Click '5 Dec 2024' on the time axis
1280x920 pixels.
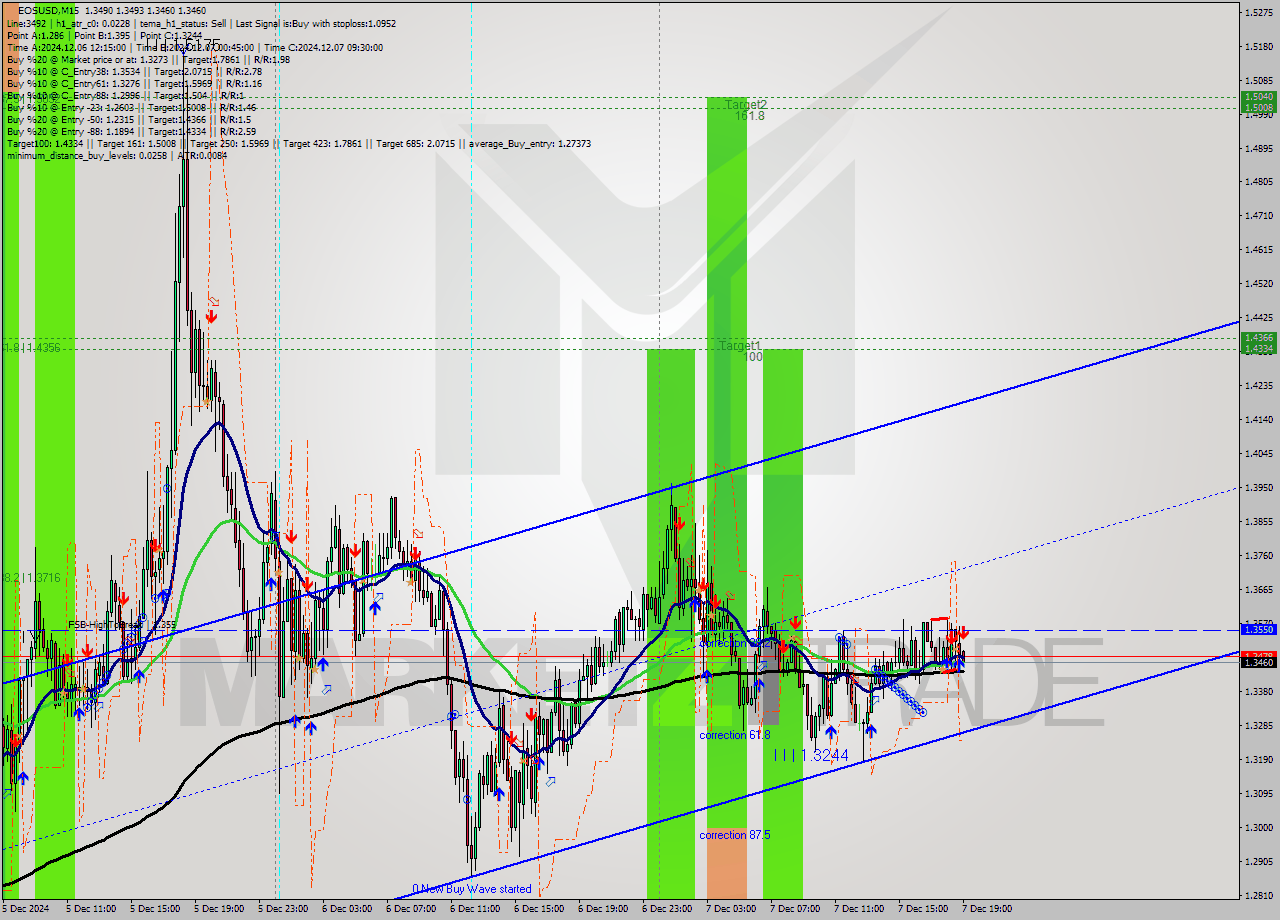[25, 909]
